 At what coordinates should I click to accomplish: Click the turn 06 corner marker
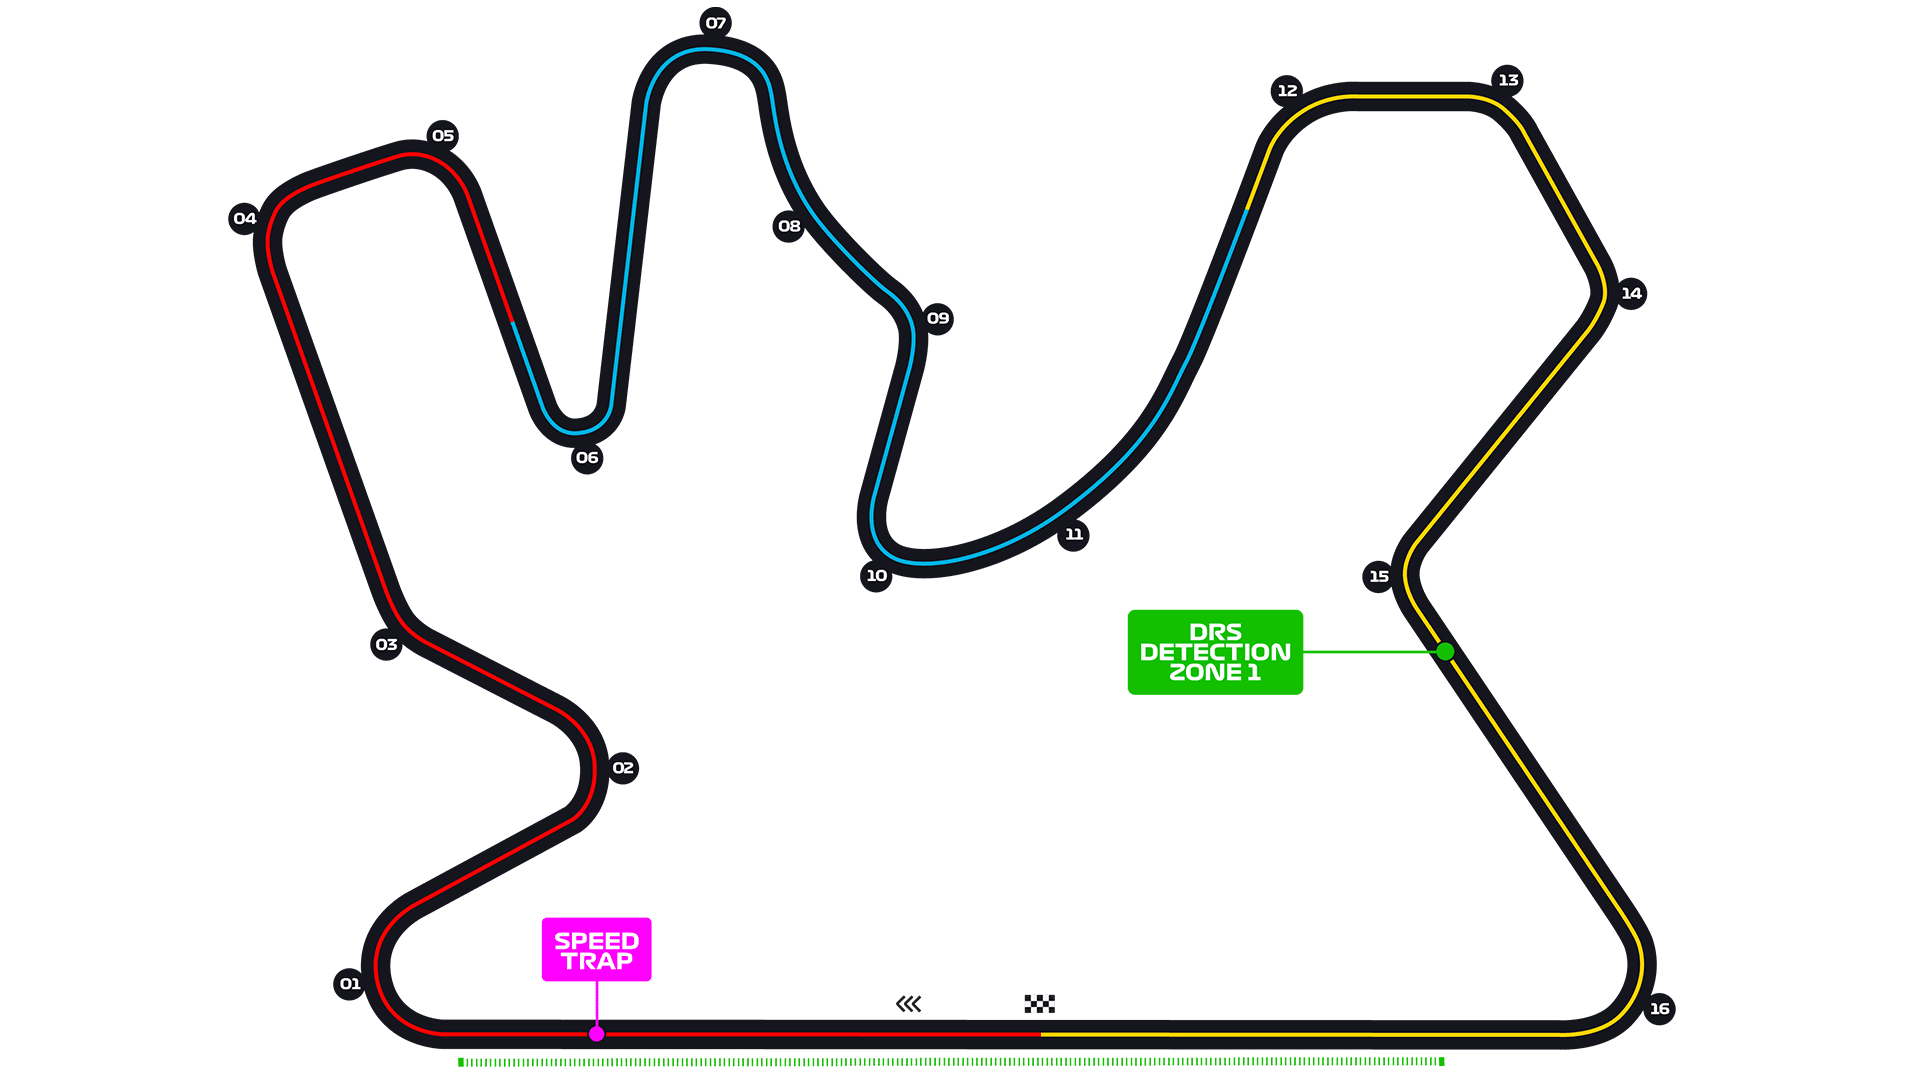point(587,458)
